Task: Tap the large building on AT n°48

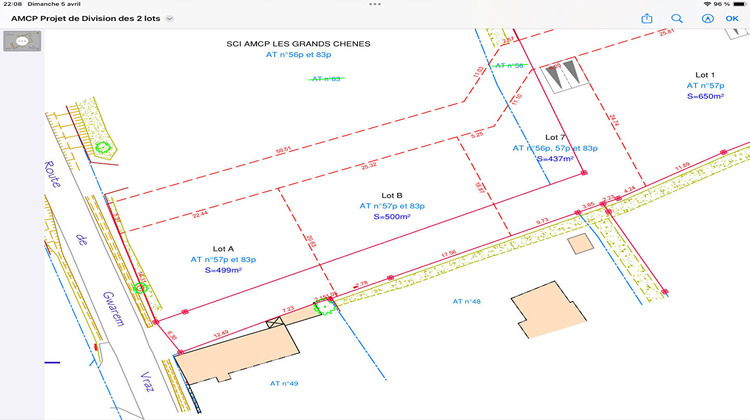Action: 549,309
